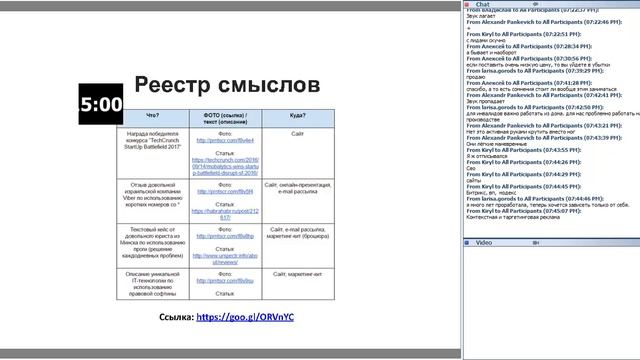Click the 'IT-технологии' description cell
The width and height of the screenshot is (640, 360).
(153, 284)
